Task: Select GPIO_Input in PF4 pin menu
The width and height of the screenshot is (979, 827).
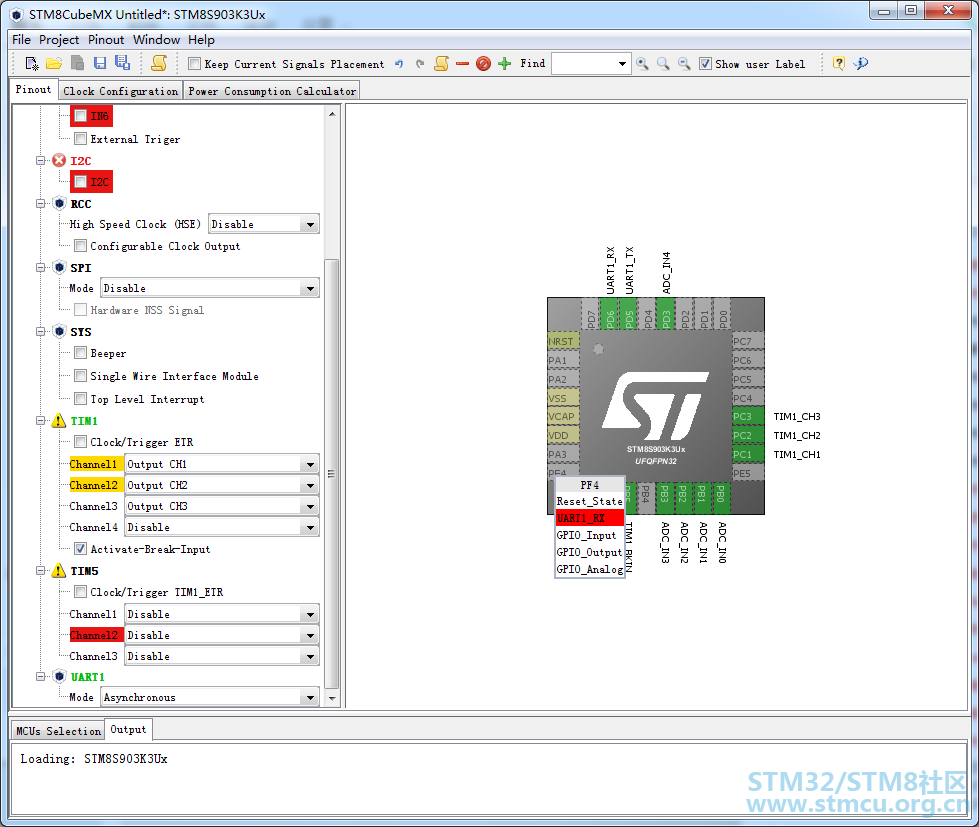Action: tap(589, 535)
